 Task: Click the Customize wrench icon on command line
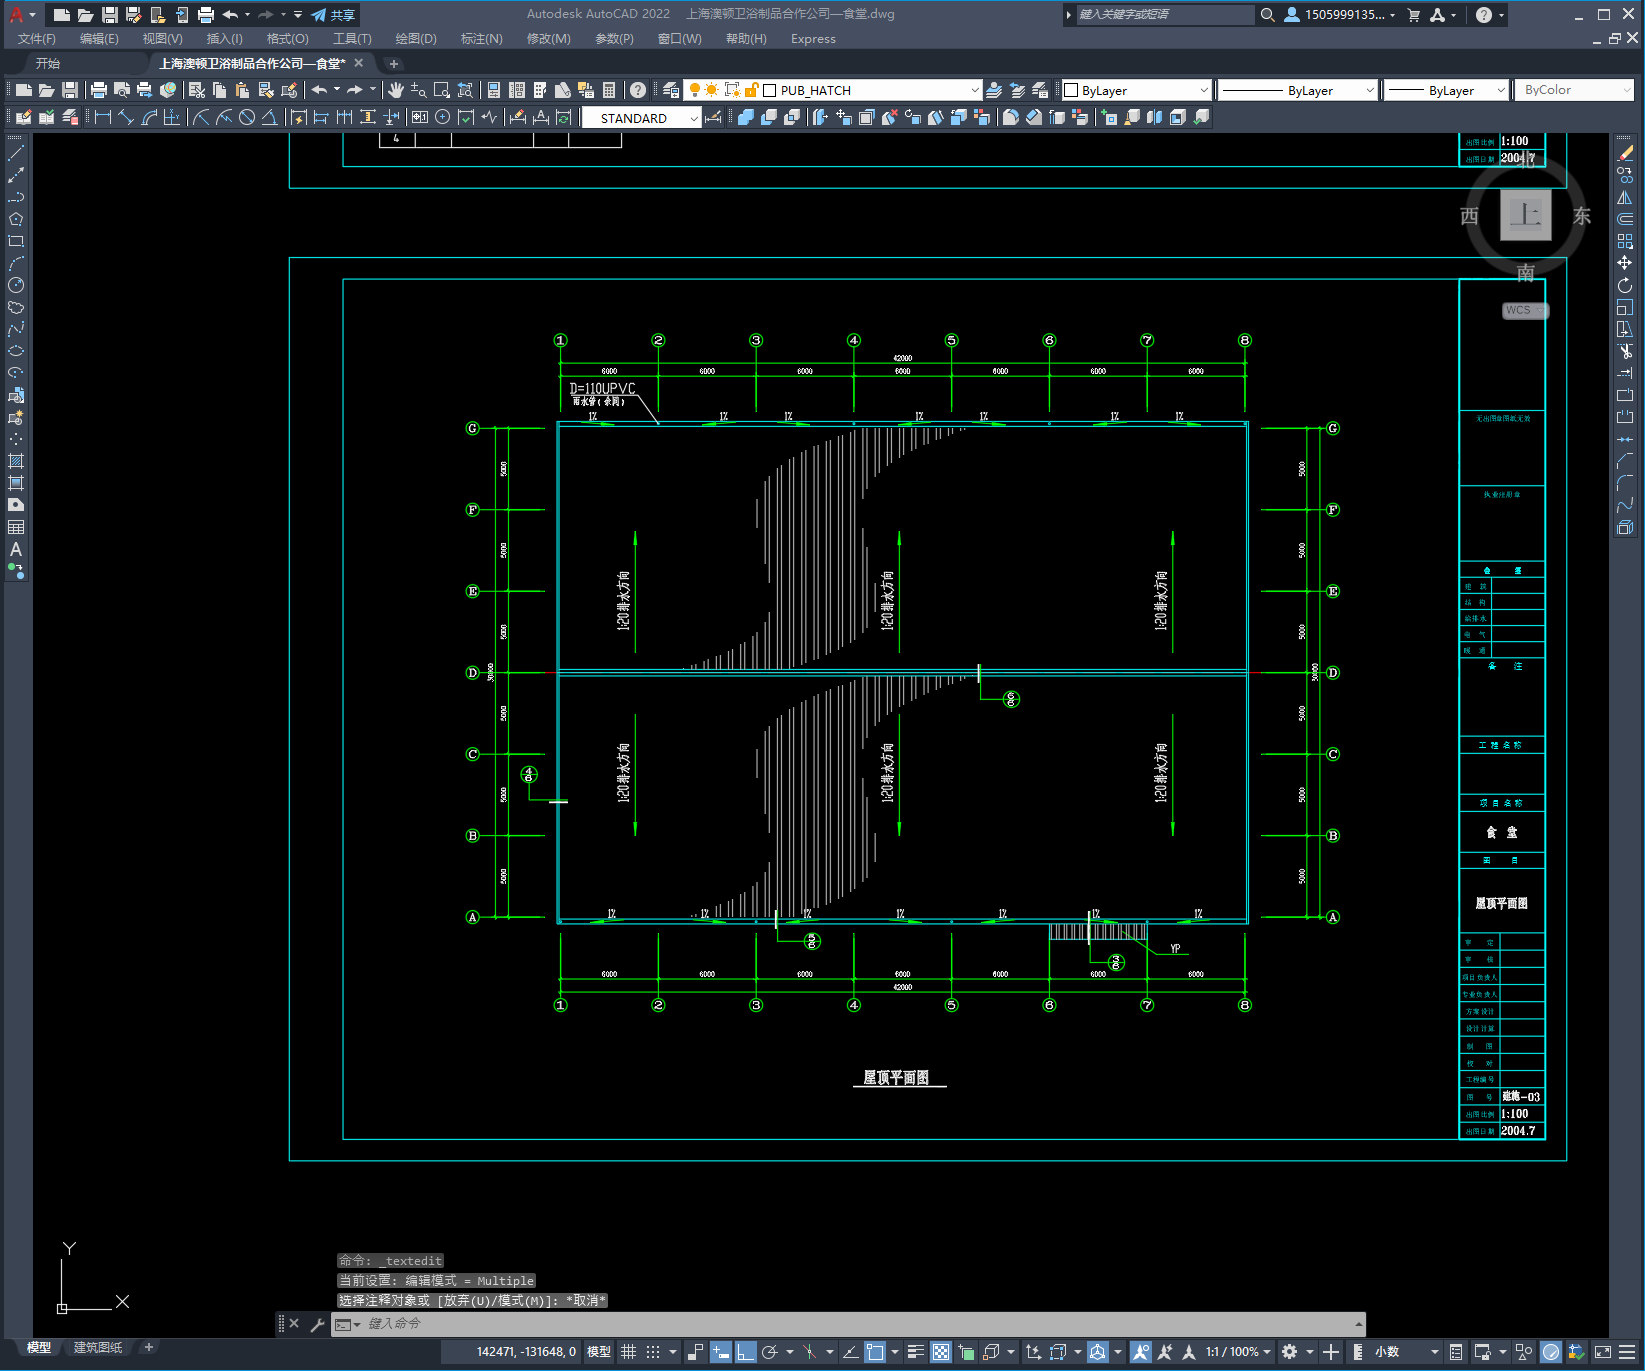318,1324
